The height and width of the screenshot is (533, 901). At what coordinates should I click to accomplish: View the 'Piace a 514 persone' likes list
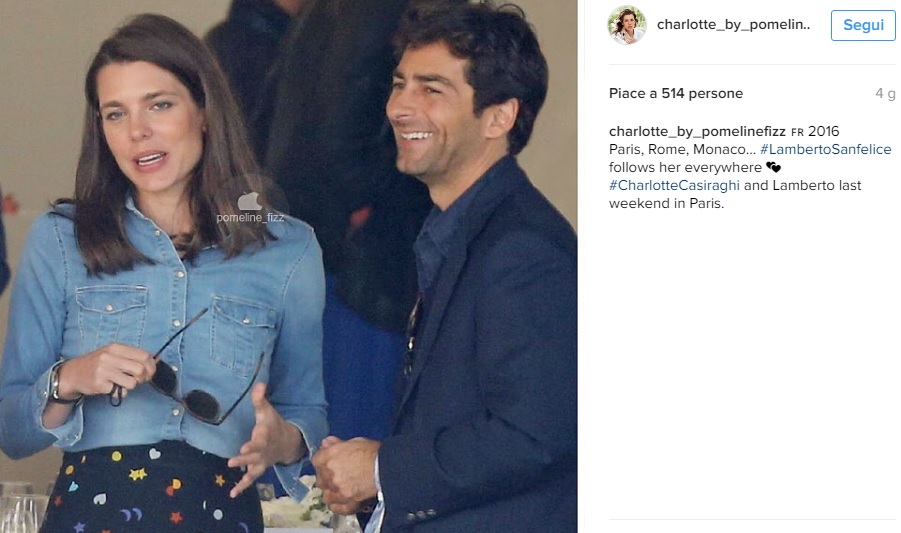coord(676,93)
